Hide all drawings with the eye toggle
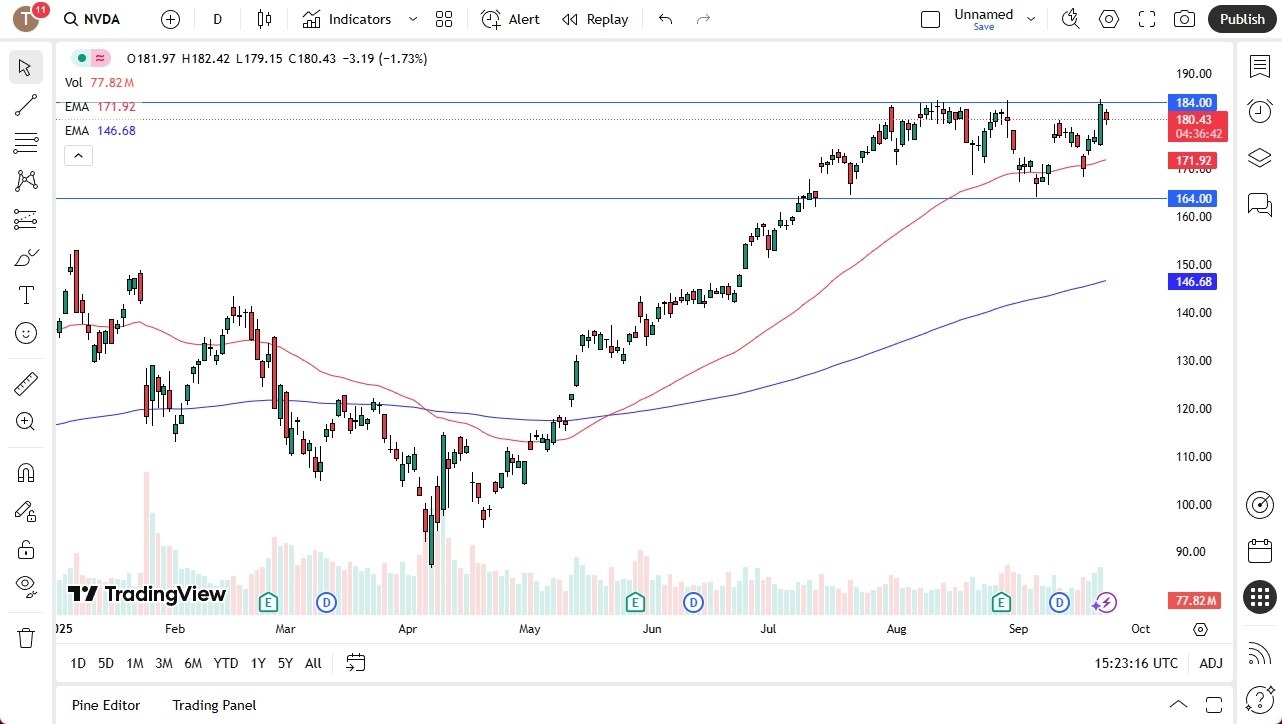1282x724 pixels. tap(25, 588)
